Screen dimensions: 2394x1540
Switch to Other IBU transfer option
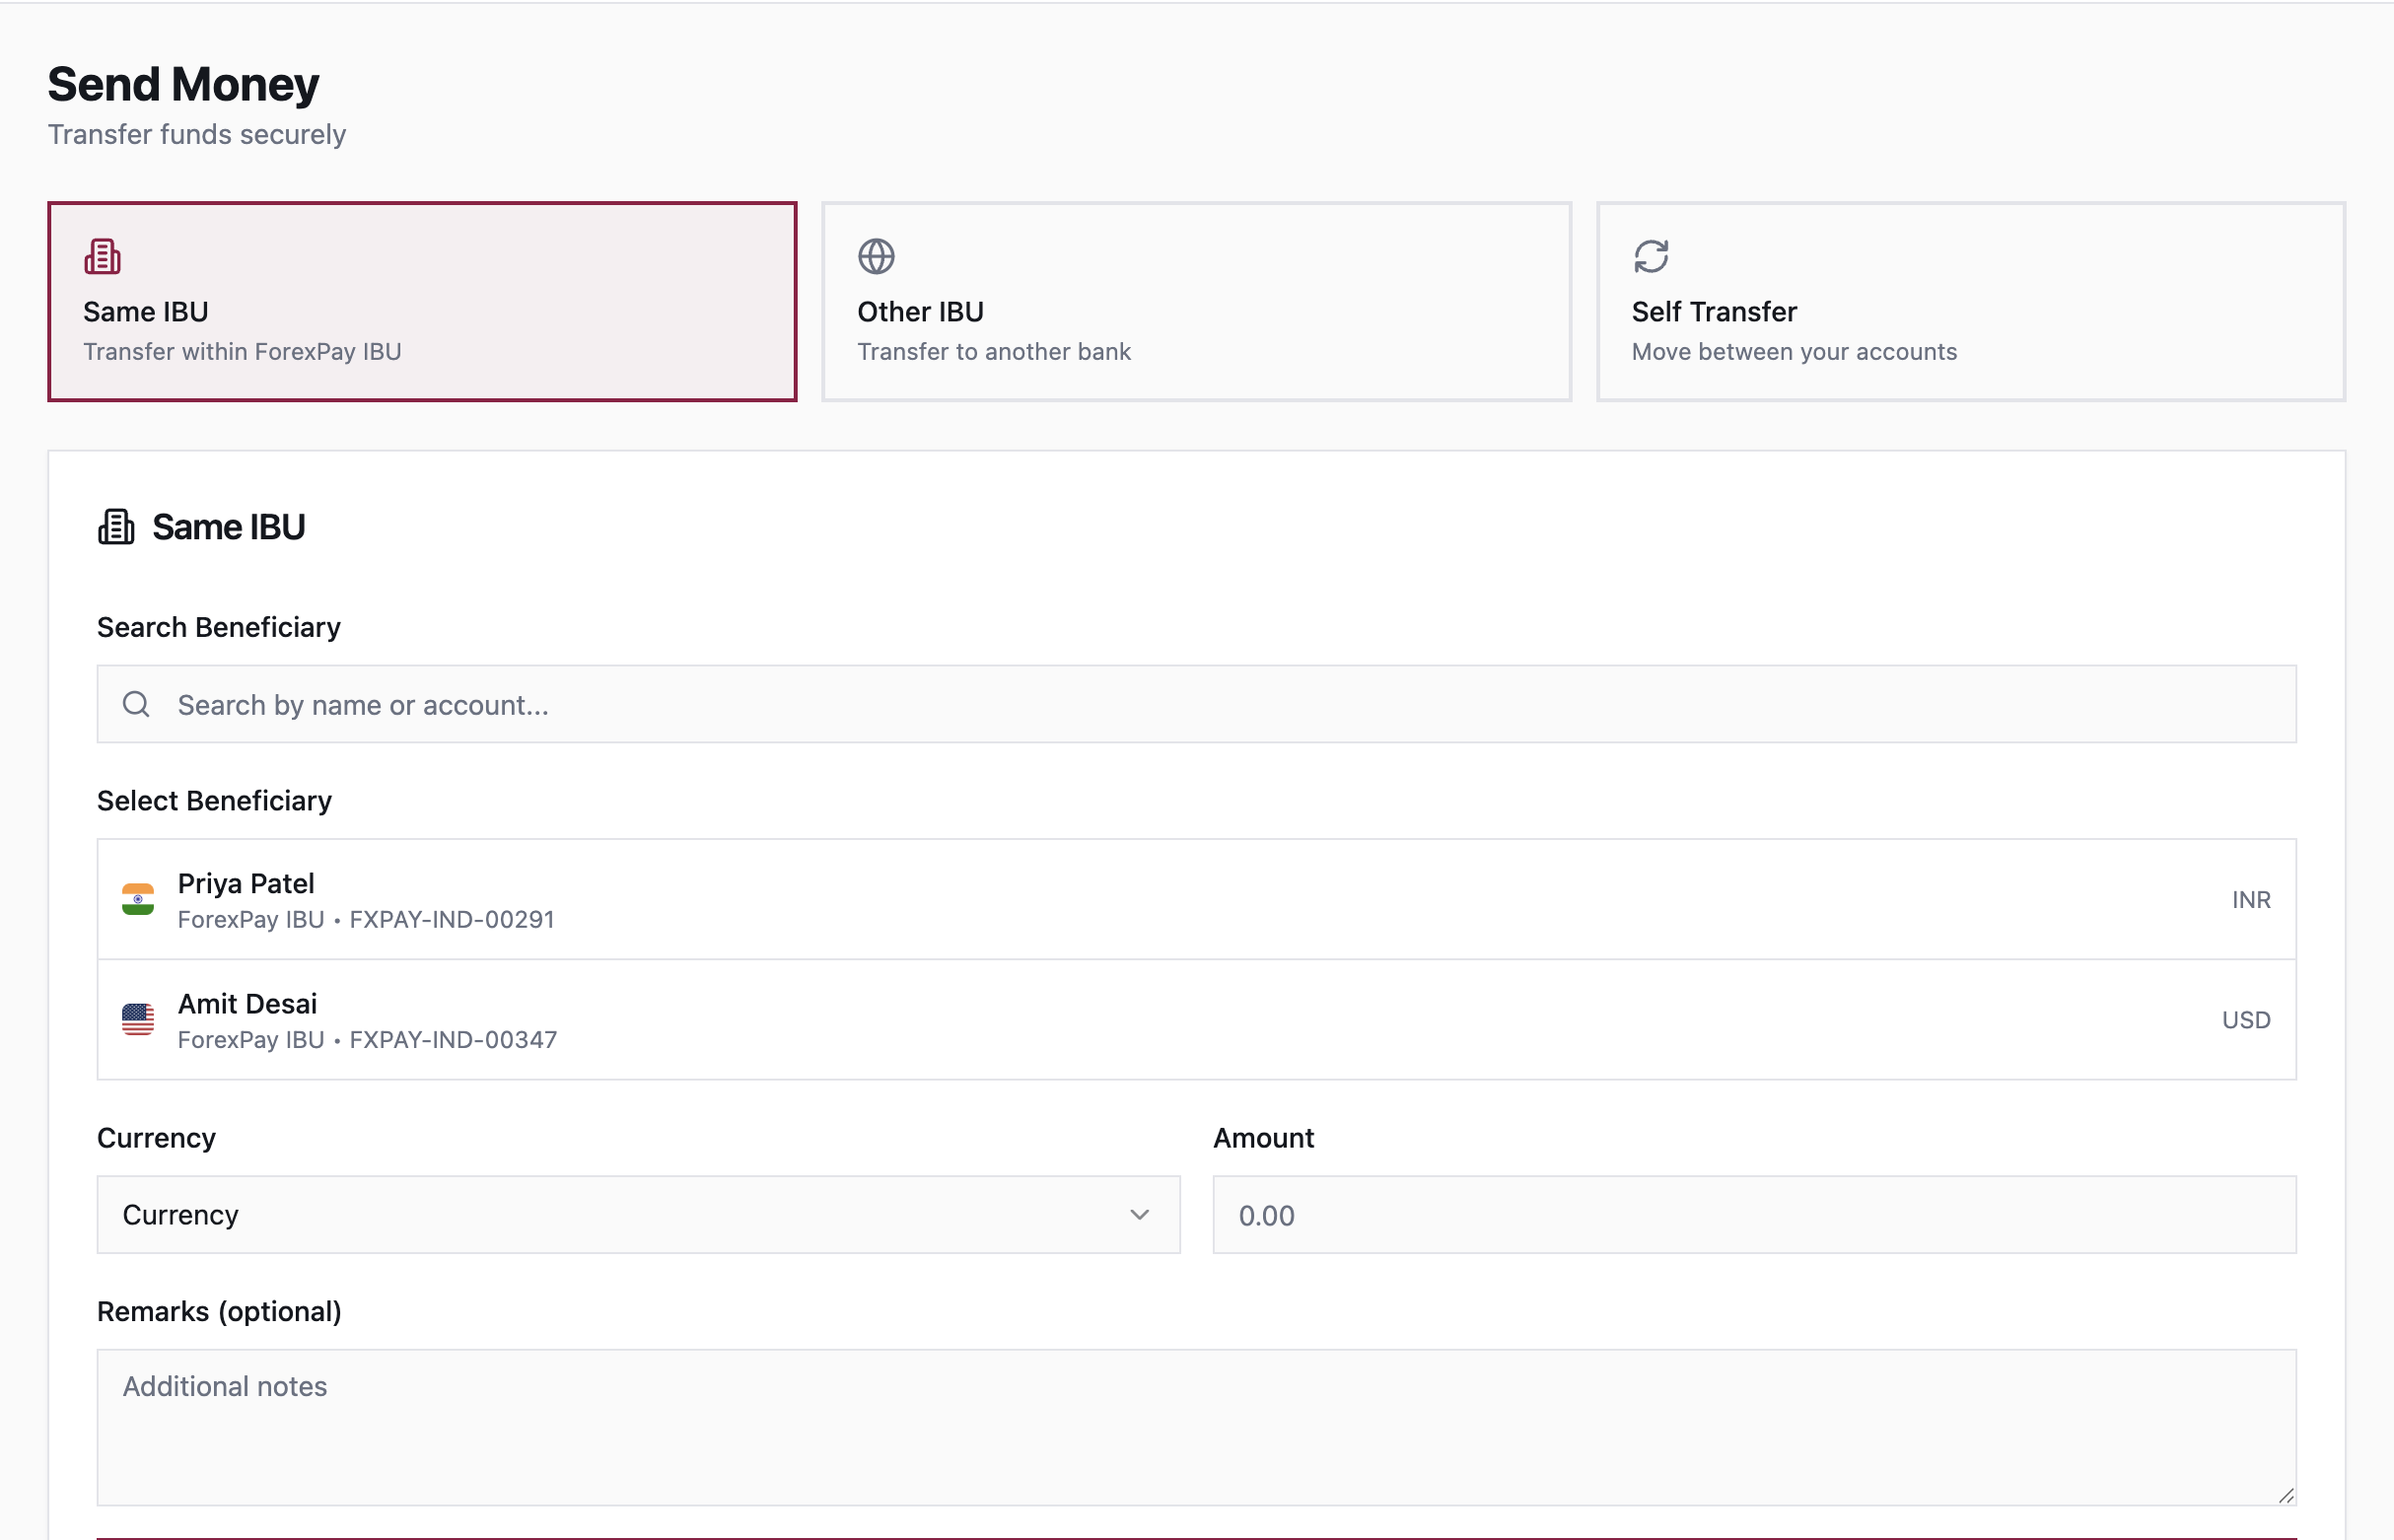[x=1196, y=302]
